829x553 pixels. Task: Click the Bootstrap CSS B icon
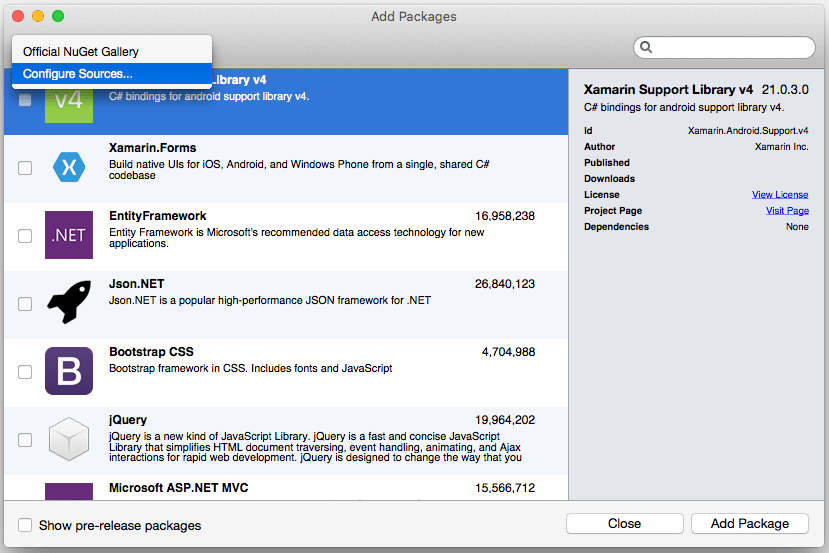point(69,371)
